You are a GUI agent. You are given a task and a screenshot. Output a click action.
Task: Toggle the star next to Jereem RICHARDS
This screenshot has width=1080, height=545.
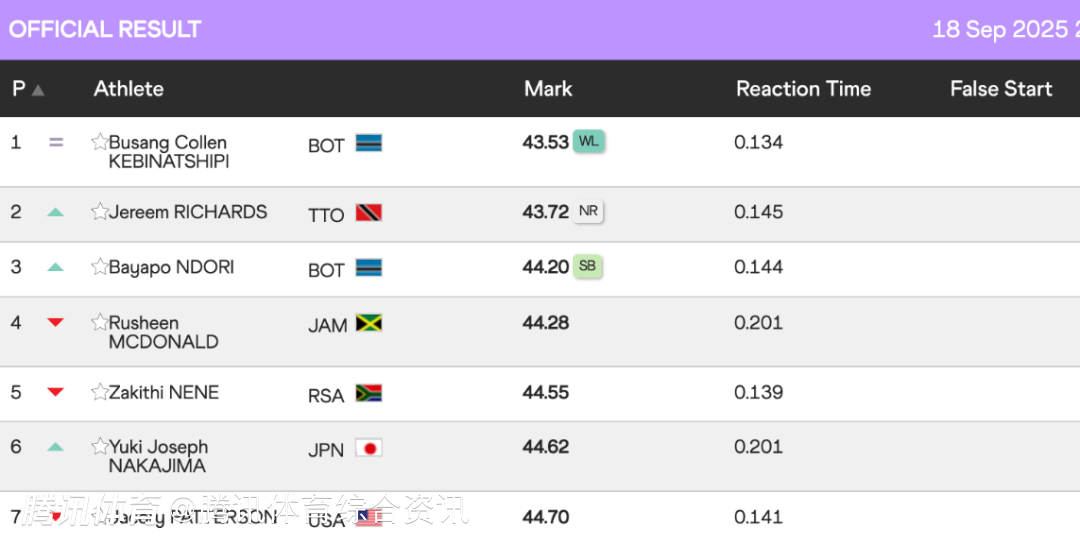99,212
